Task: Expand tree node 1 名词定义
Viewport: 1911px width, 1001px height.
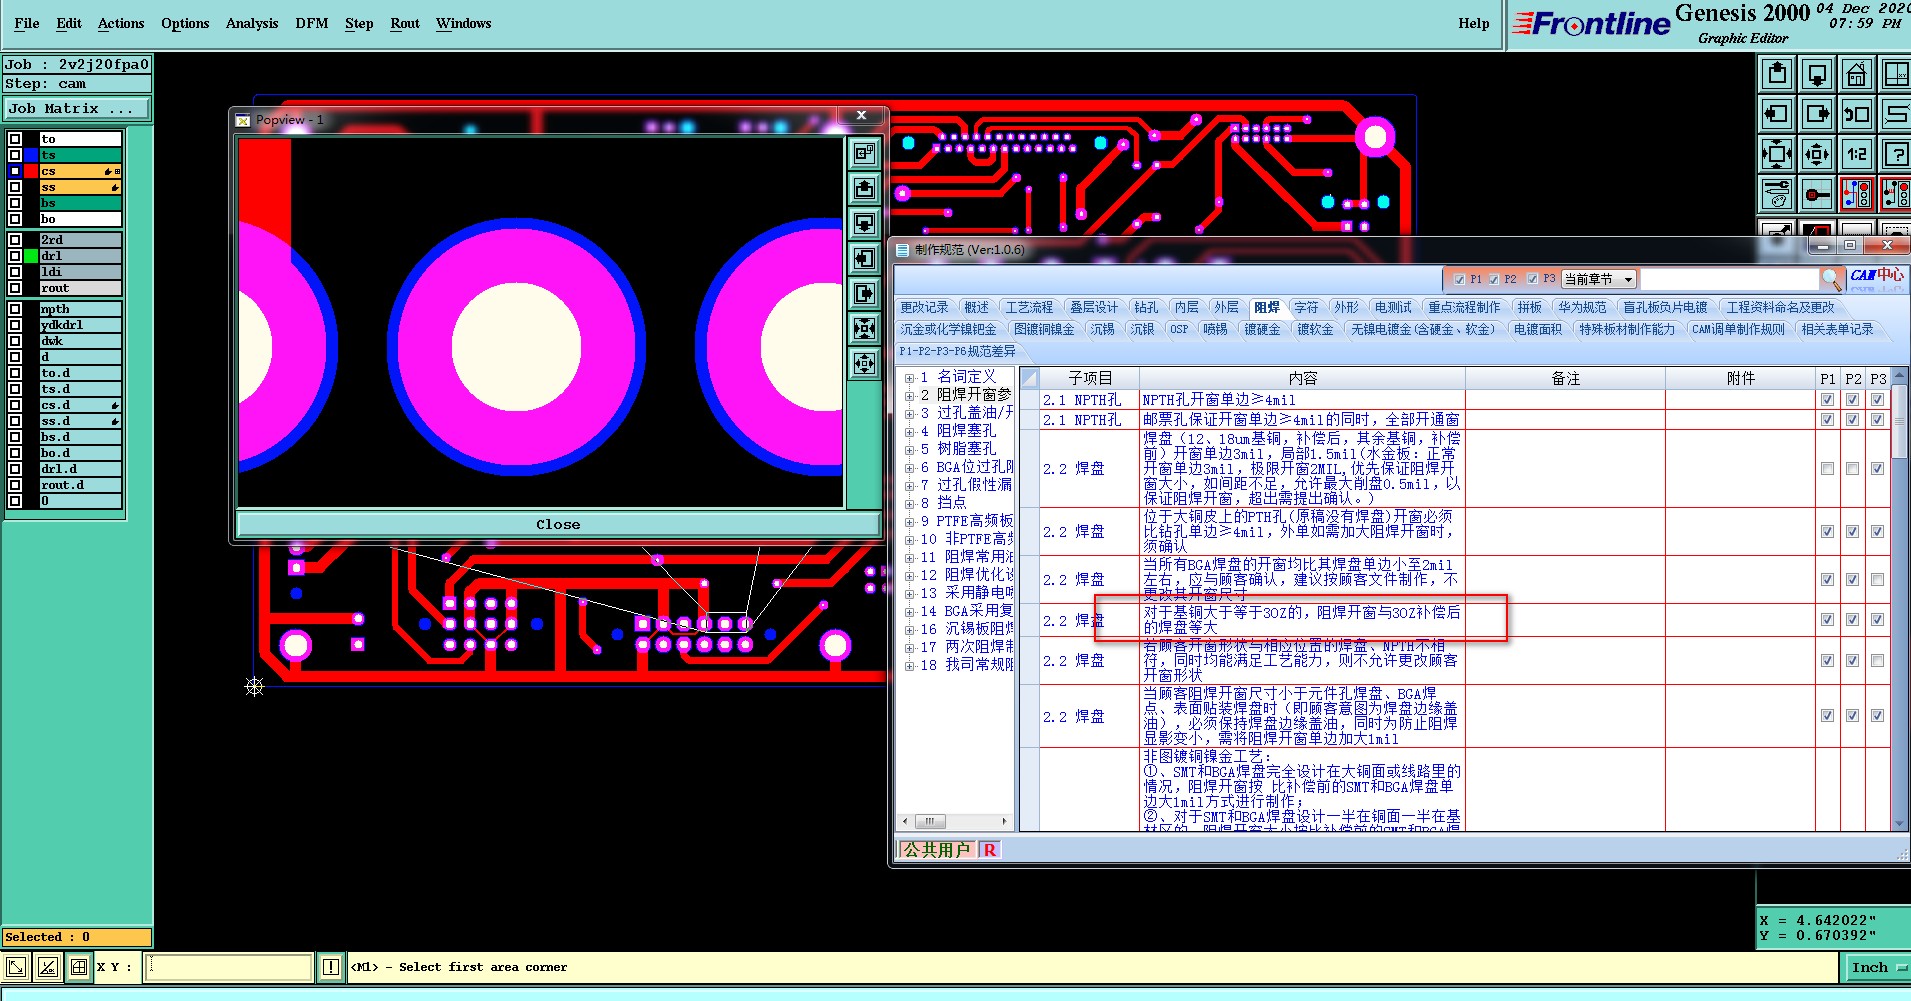Action: pyautogui.click(x=909, y=378)
